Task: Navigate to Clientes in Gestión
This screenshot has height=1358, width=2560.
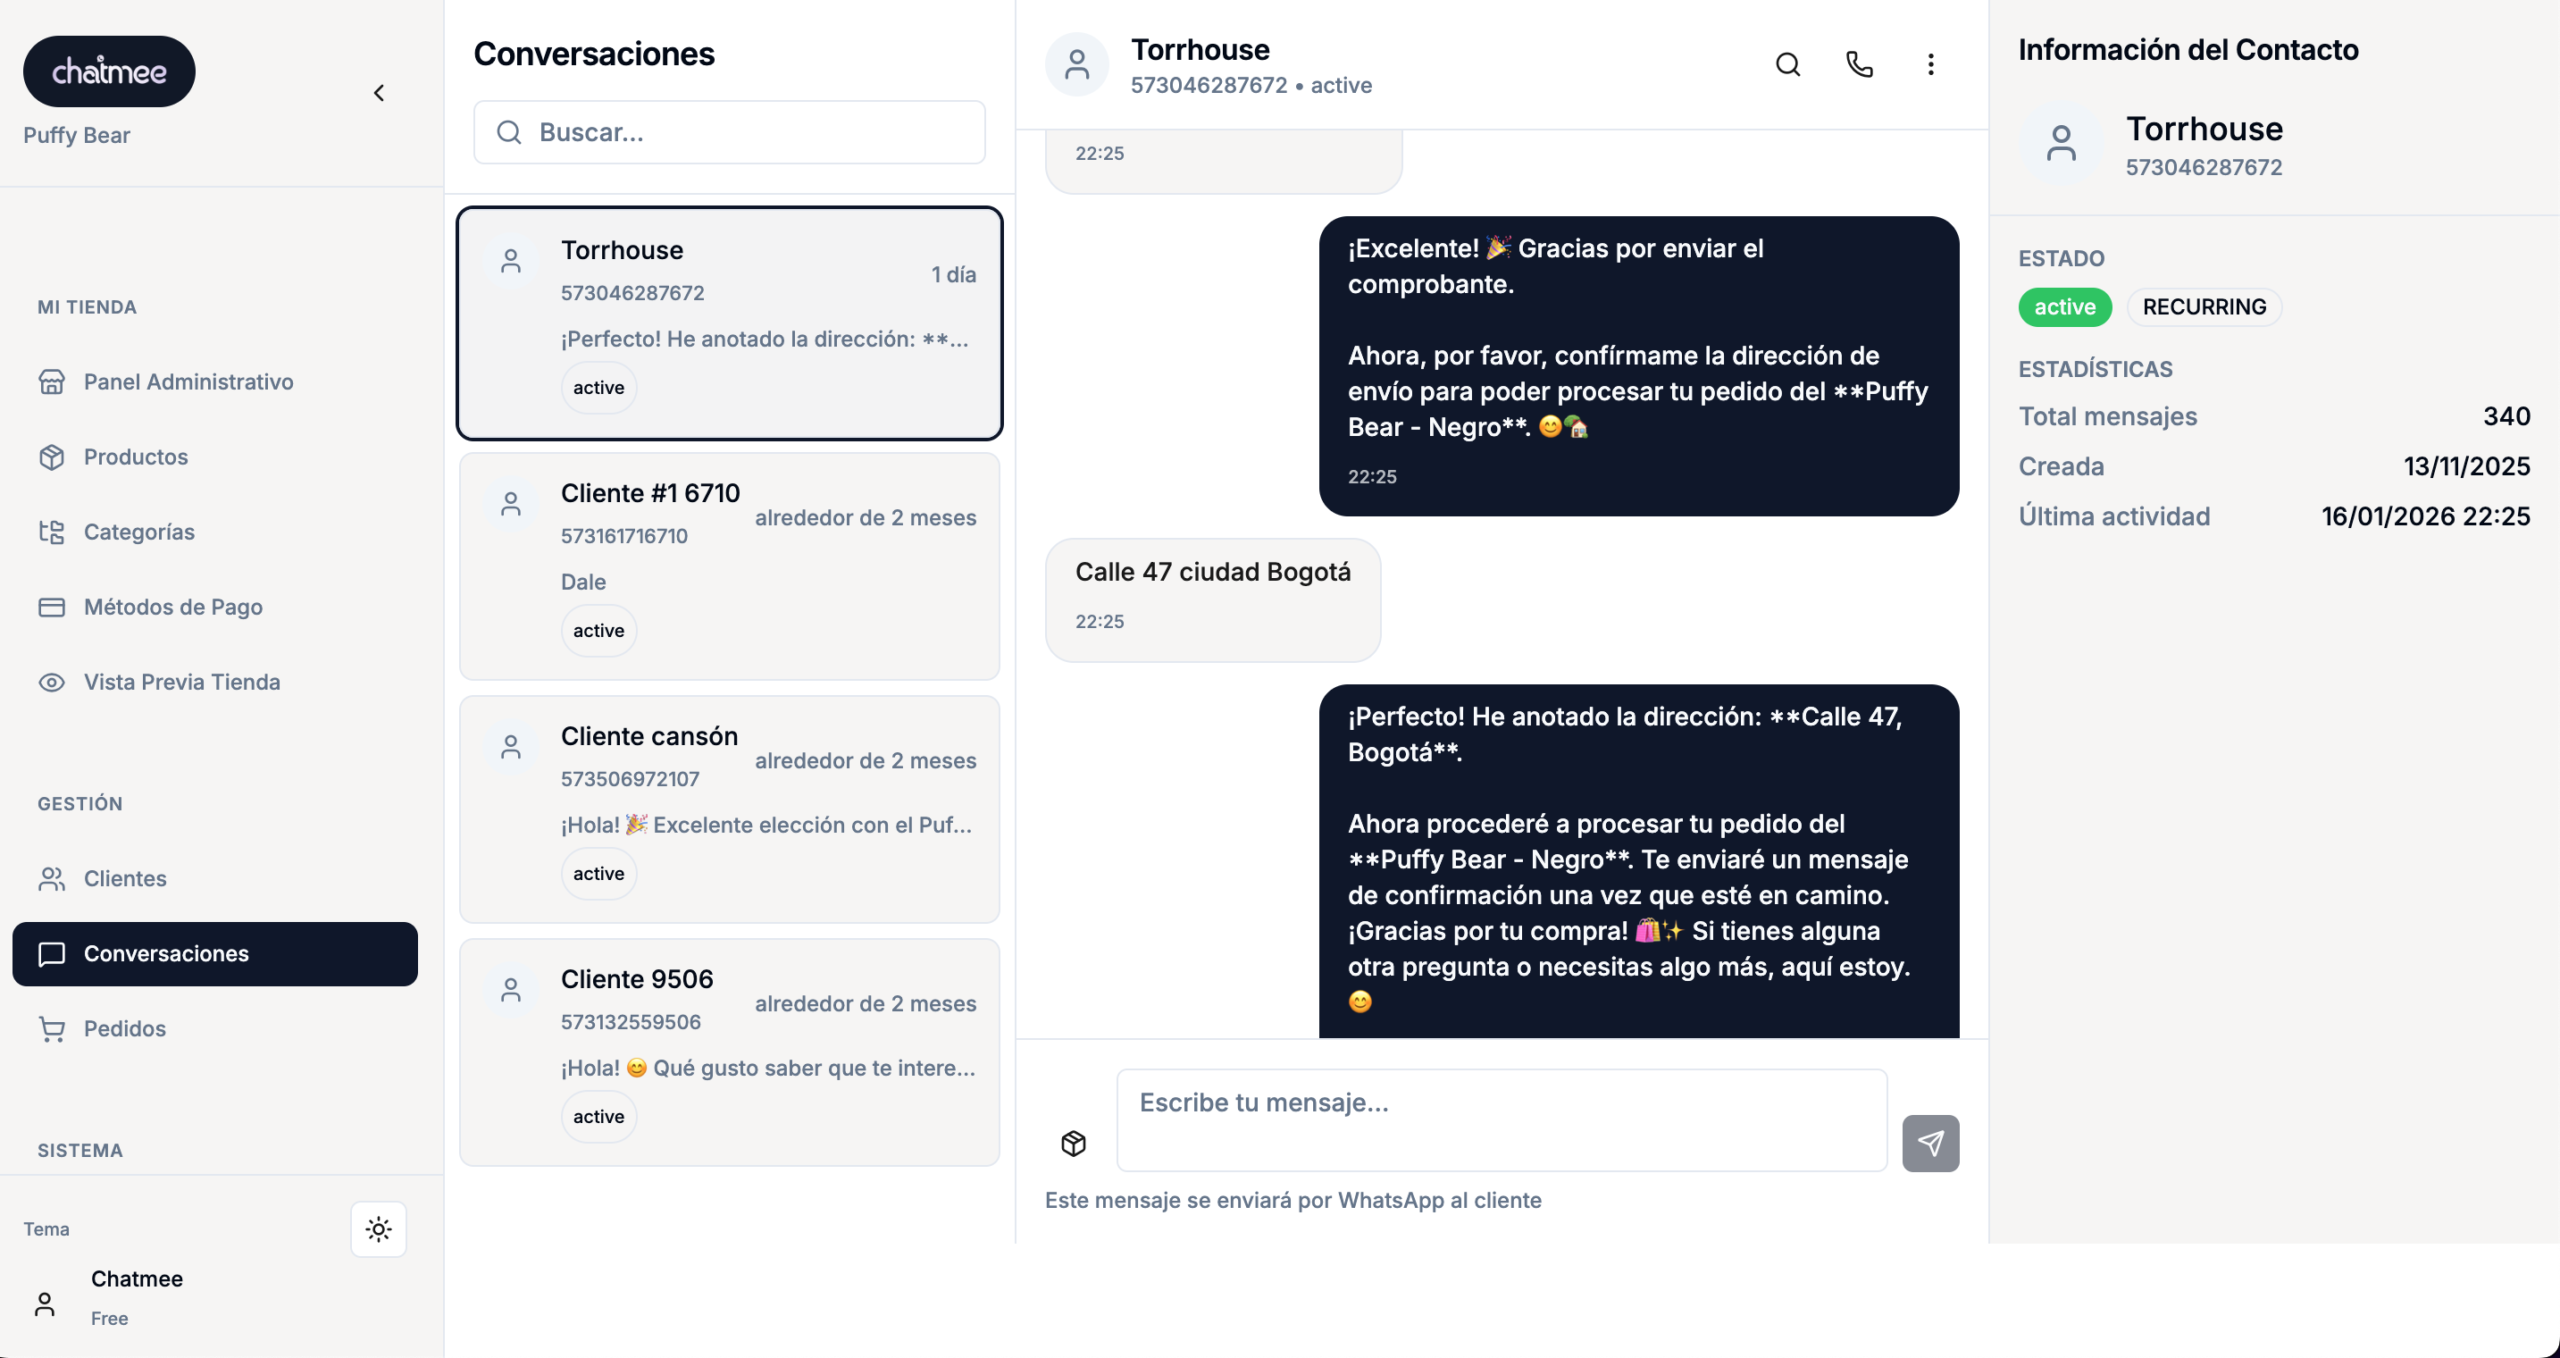Action: (125, 879)
